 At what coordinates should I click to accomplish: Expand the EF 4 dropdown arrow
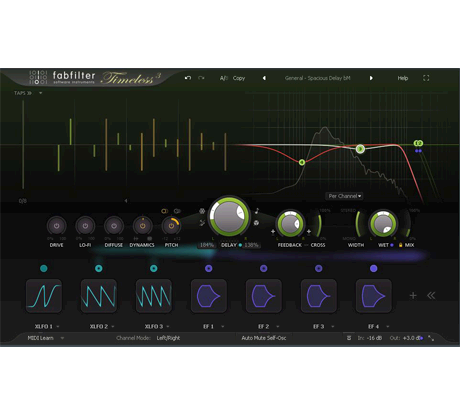tap(388, 326)
